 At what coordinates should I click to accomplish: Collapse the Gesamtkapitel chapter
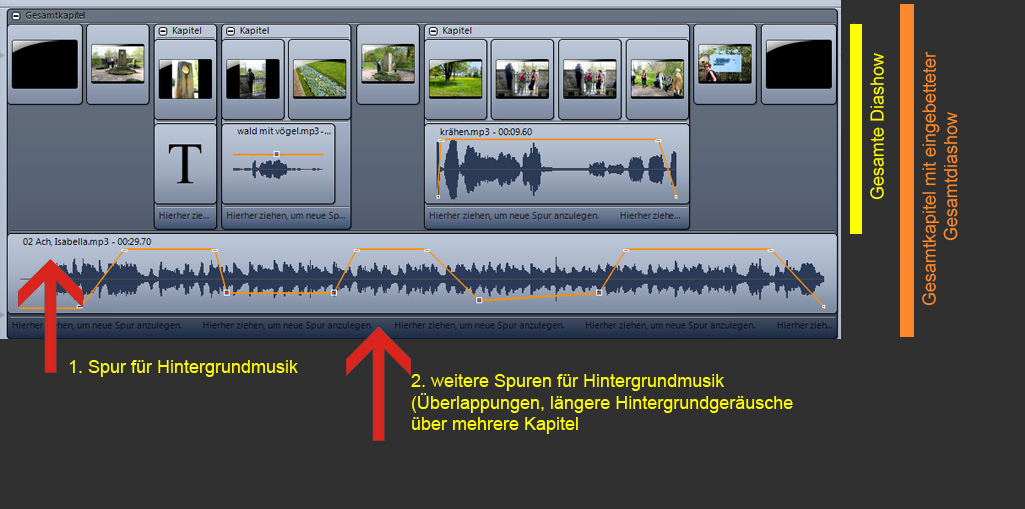tap(15, 16)
